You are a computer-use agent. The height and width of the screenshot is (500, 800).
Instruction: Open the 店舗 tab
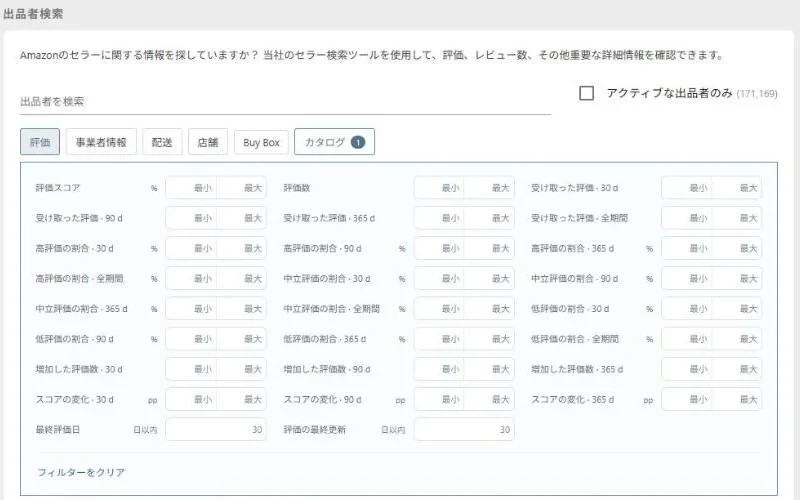point(208,142)
